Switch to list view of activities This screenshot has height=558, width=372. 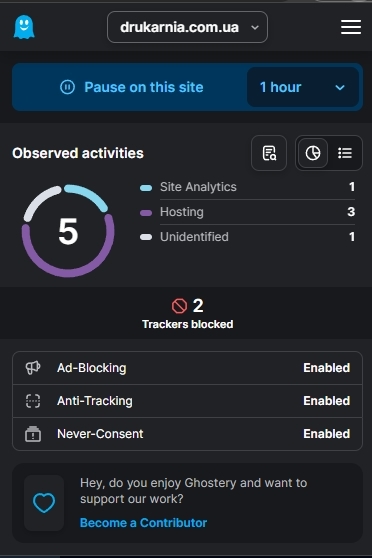tap(345, 153)
